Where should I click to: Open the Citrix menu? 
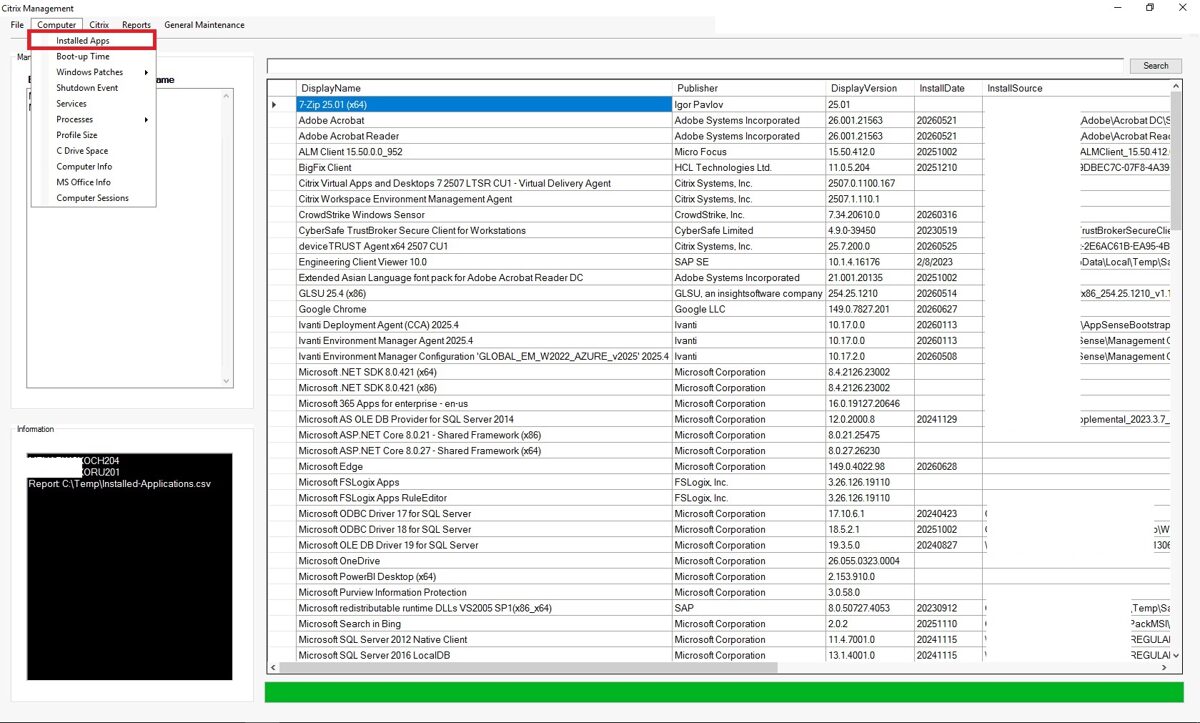click(99, 25)
